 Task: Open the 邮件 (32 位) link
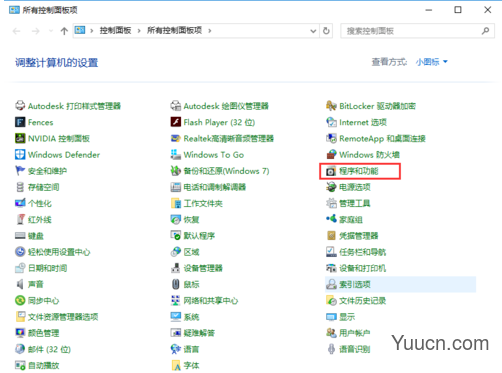pyautogui.click(x=49, y=349)
